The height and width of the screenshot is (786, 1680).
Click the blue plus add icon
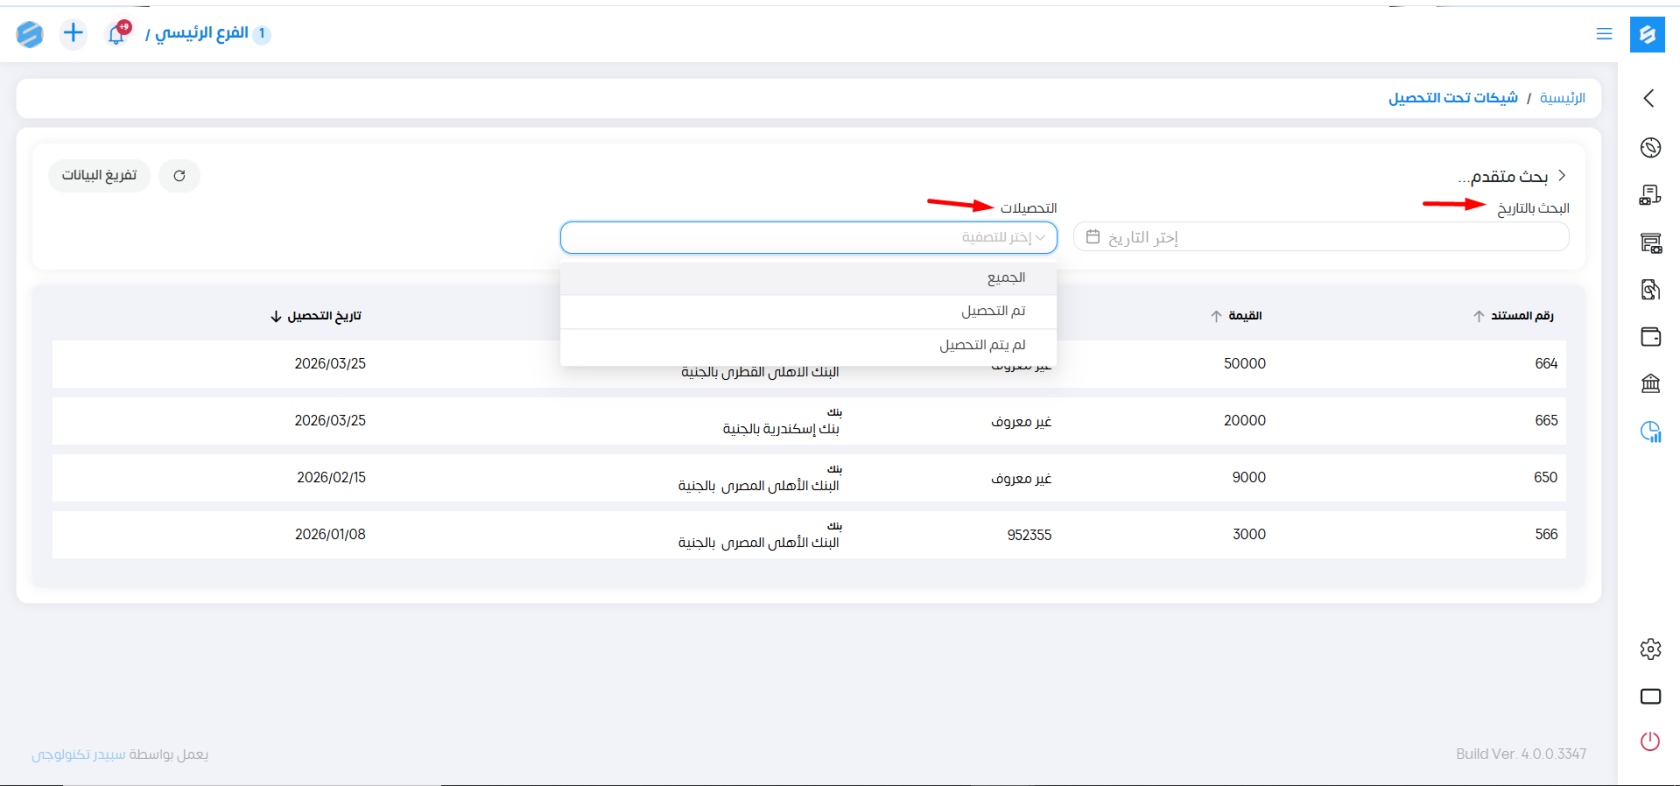[x=73, y=33]
